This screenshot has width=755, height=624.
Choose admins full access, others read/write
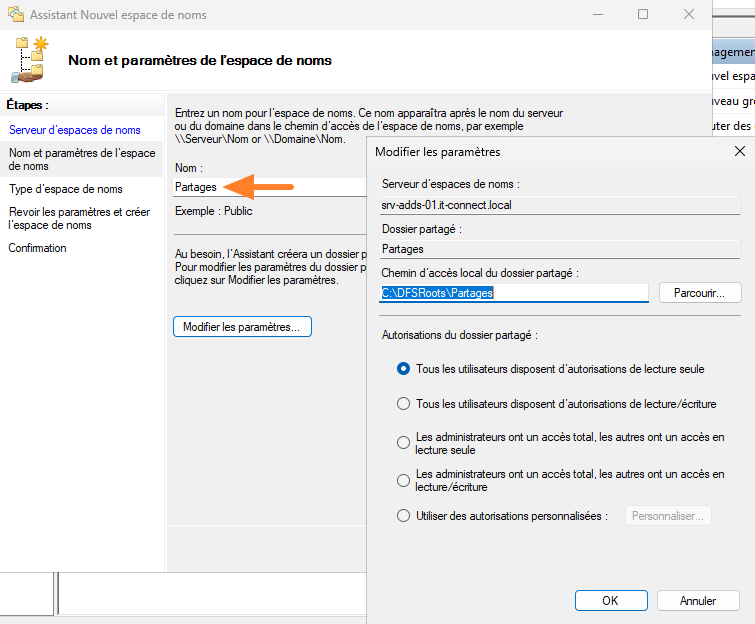click(403, 481)
